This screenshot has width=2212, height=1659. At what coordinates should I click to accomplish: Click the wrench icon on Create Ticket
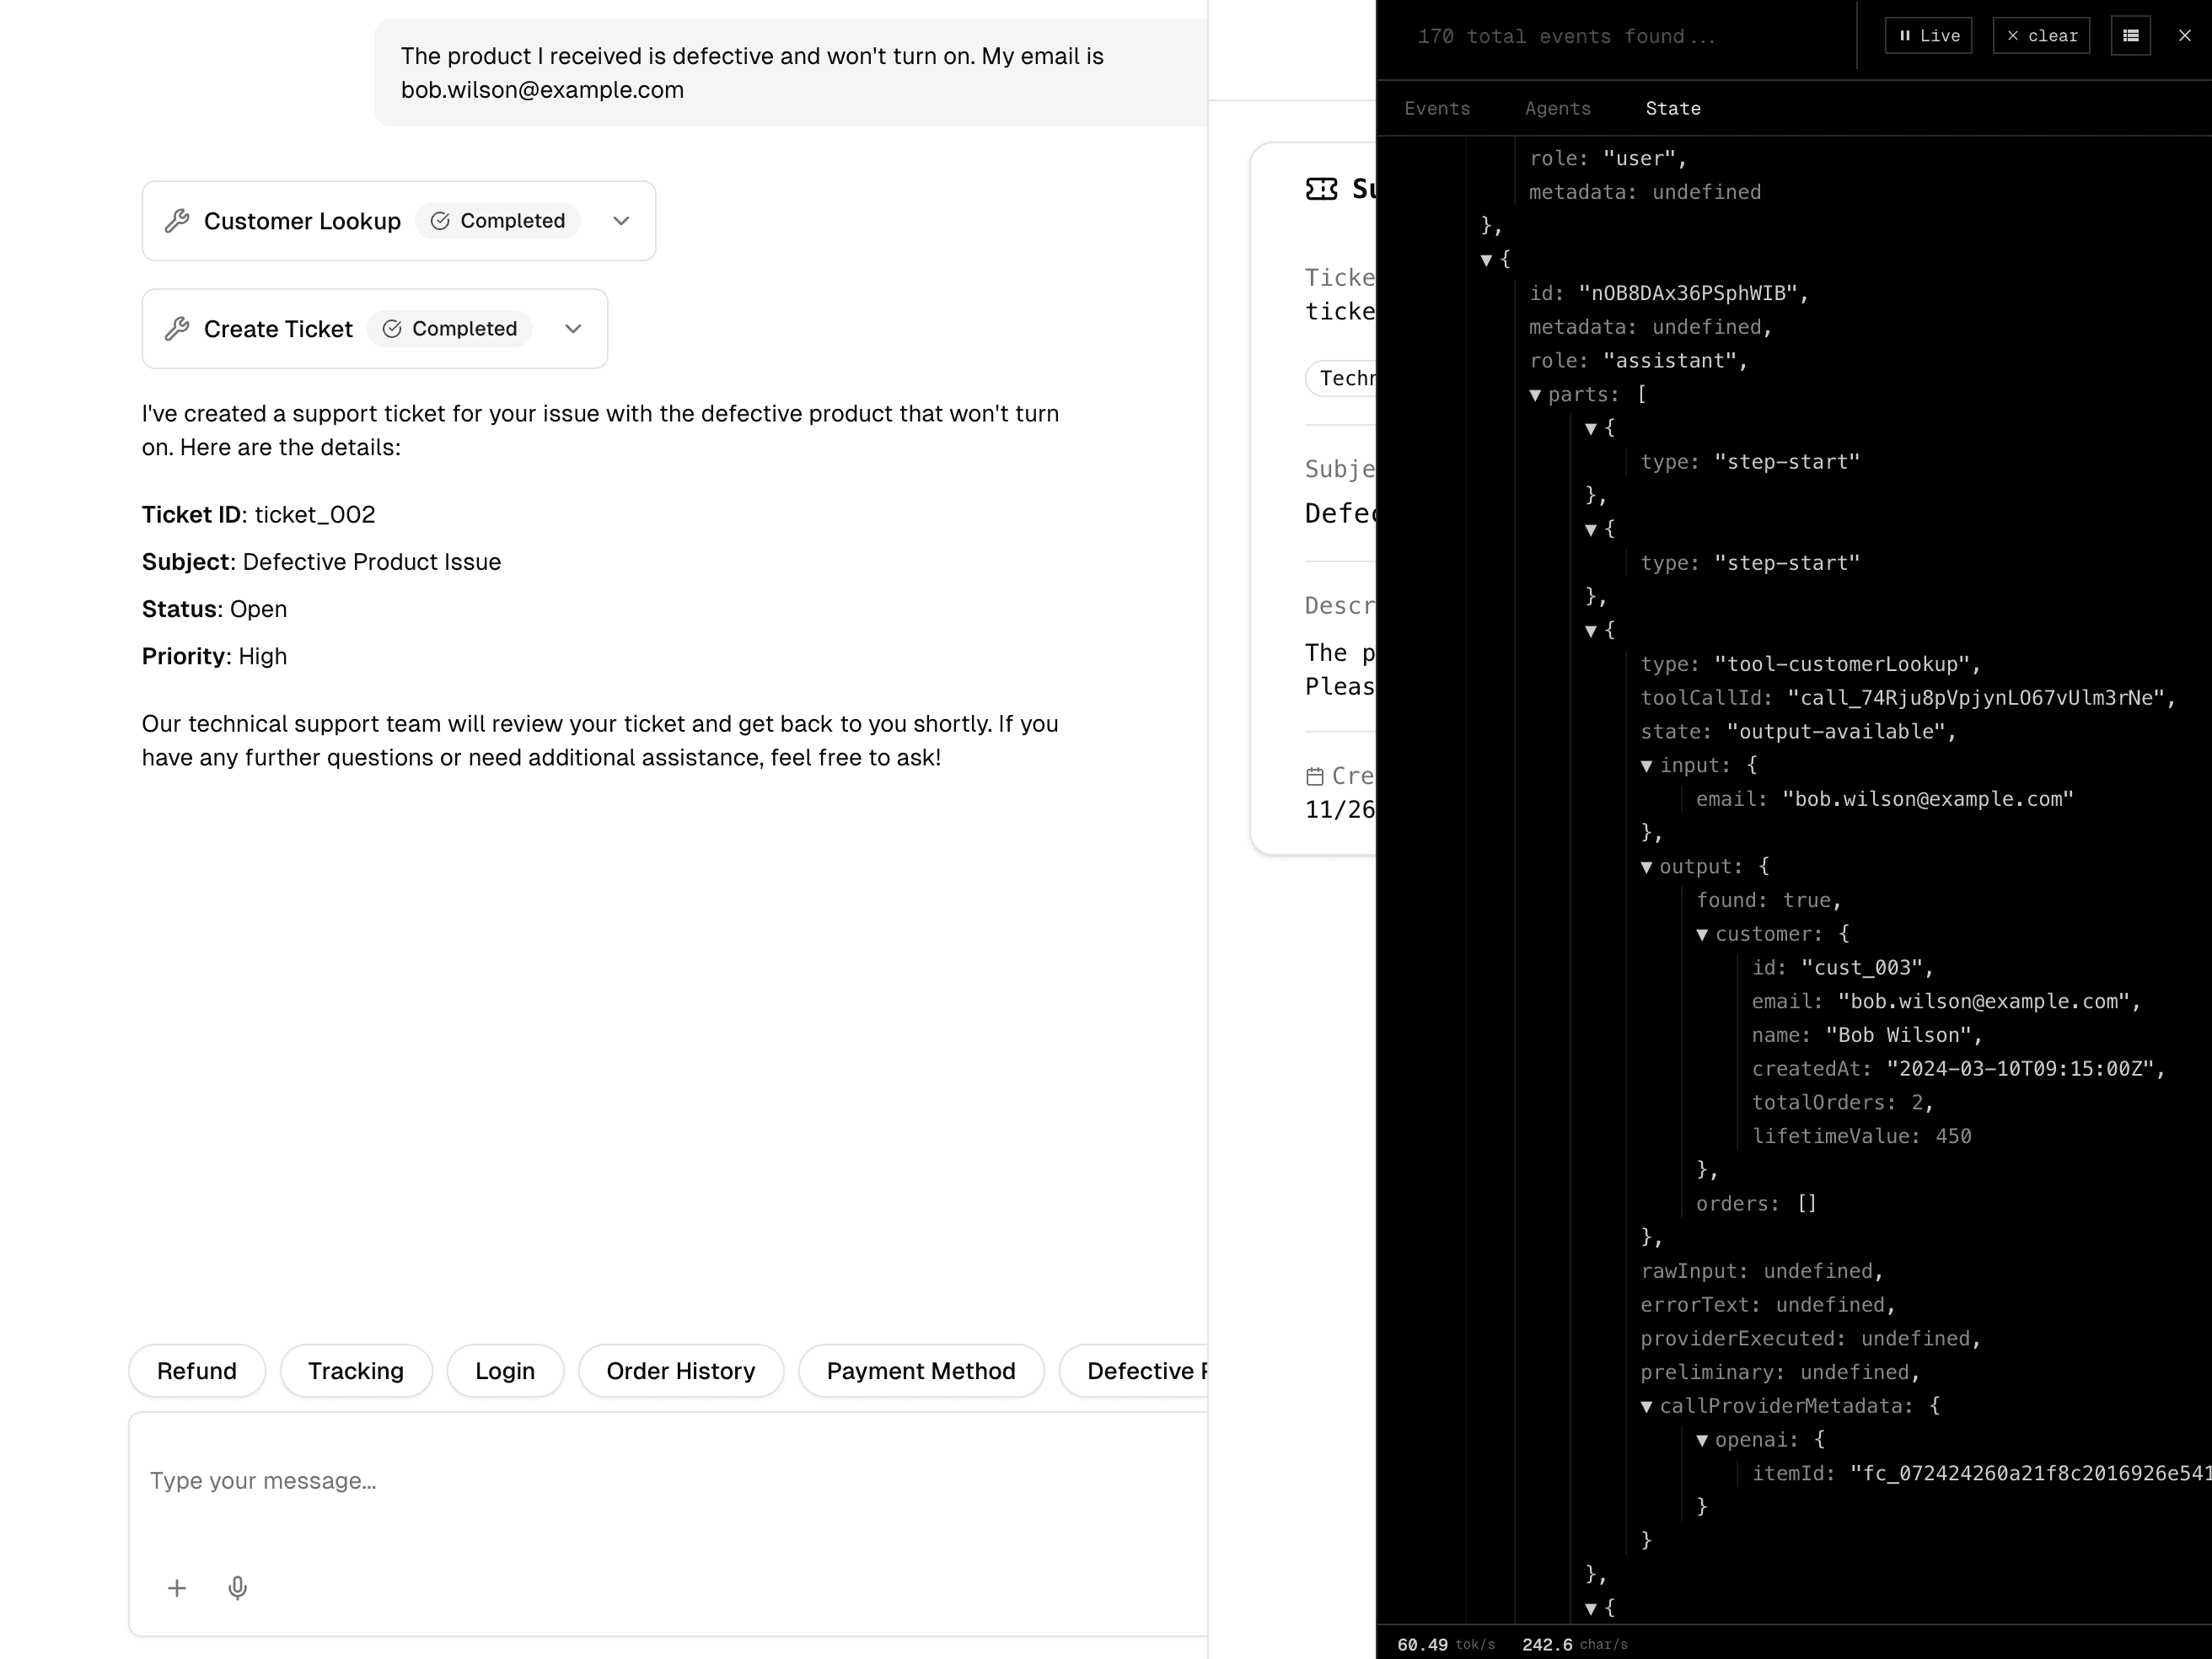177,329
